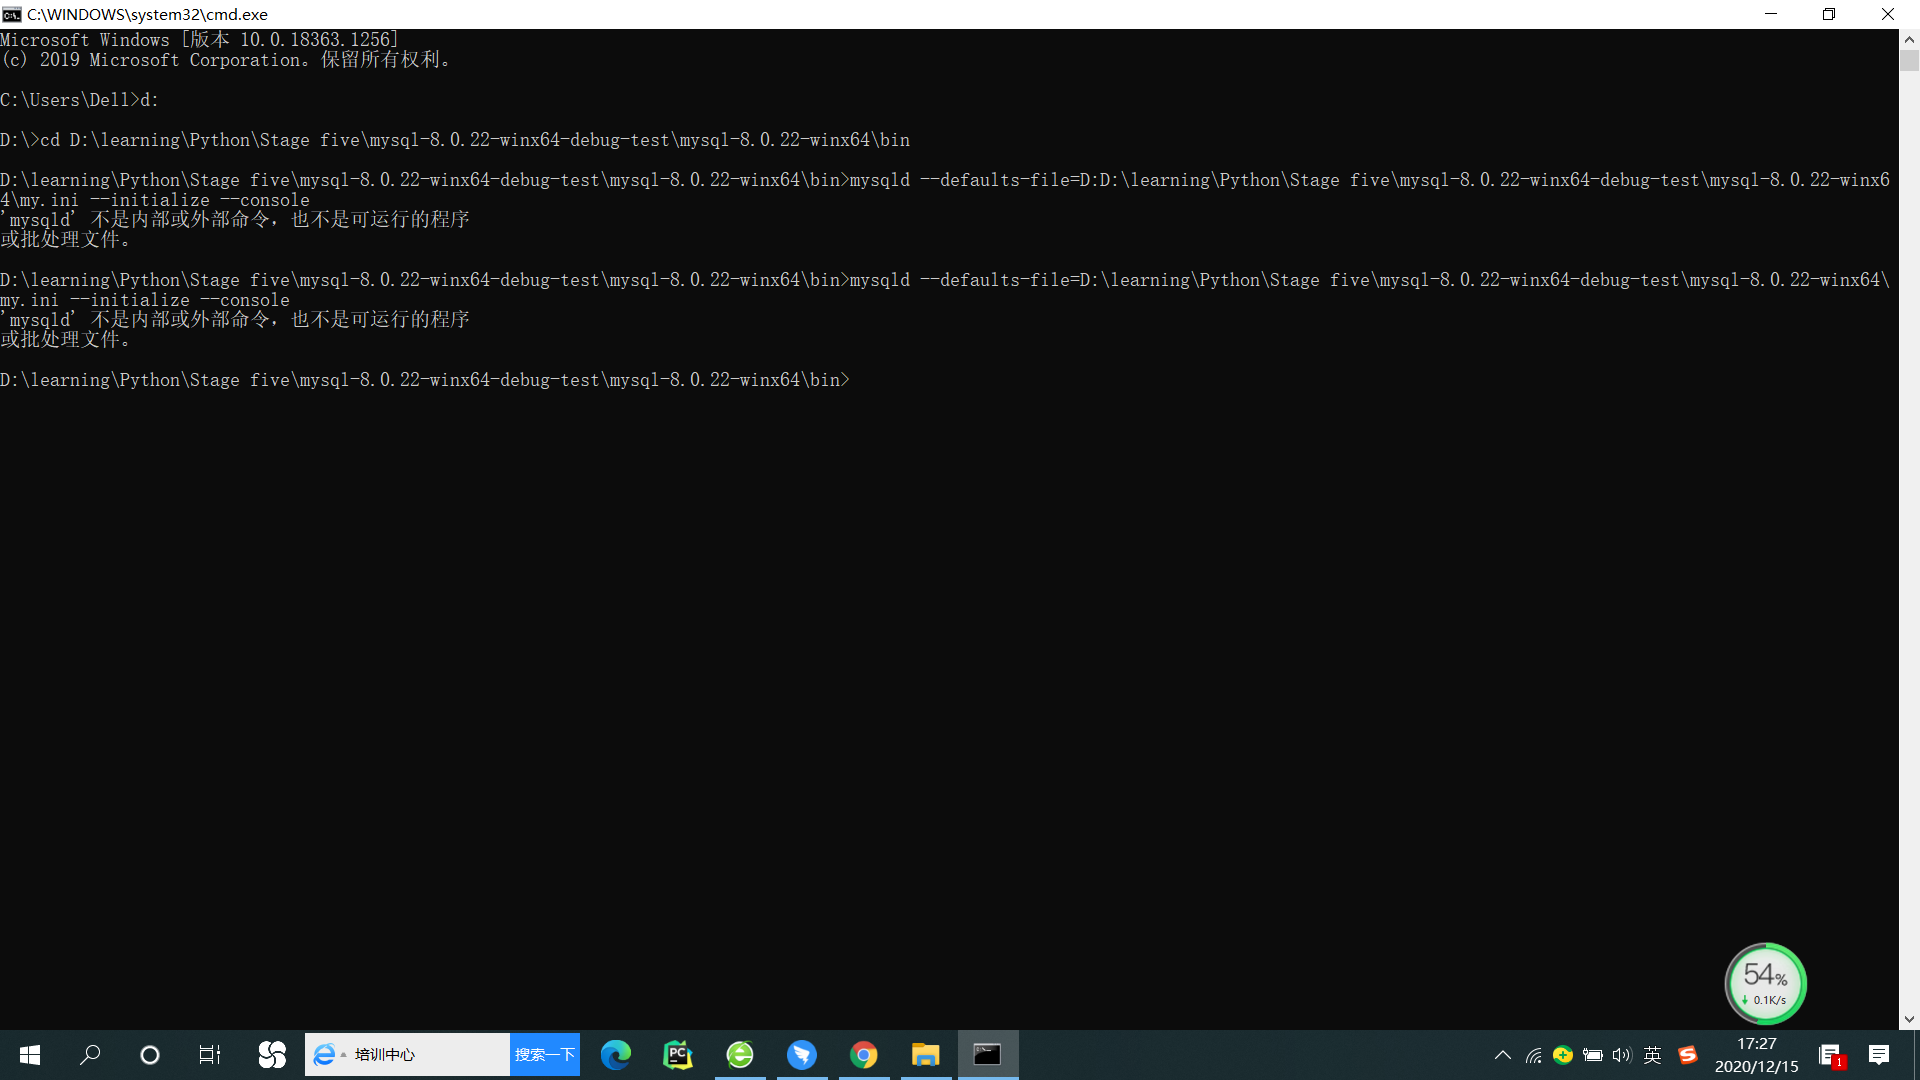Open Task View on the taskbar
The width and height of the screenshot is (1920, 1080).
coord(210,1055)
